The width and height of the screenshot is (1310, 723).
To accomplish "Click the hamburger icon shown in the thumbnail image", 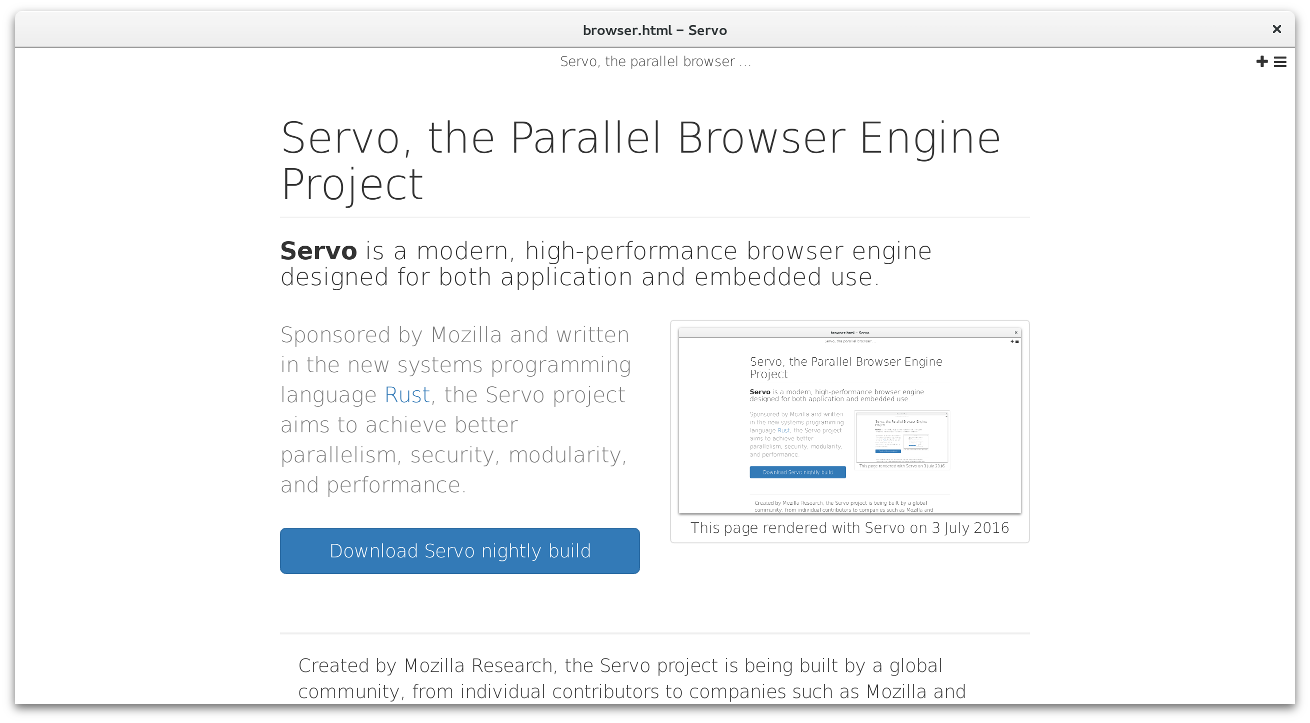I will click(x=1017, y=342).
